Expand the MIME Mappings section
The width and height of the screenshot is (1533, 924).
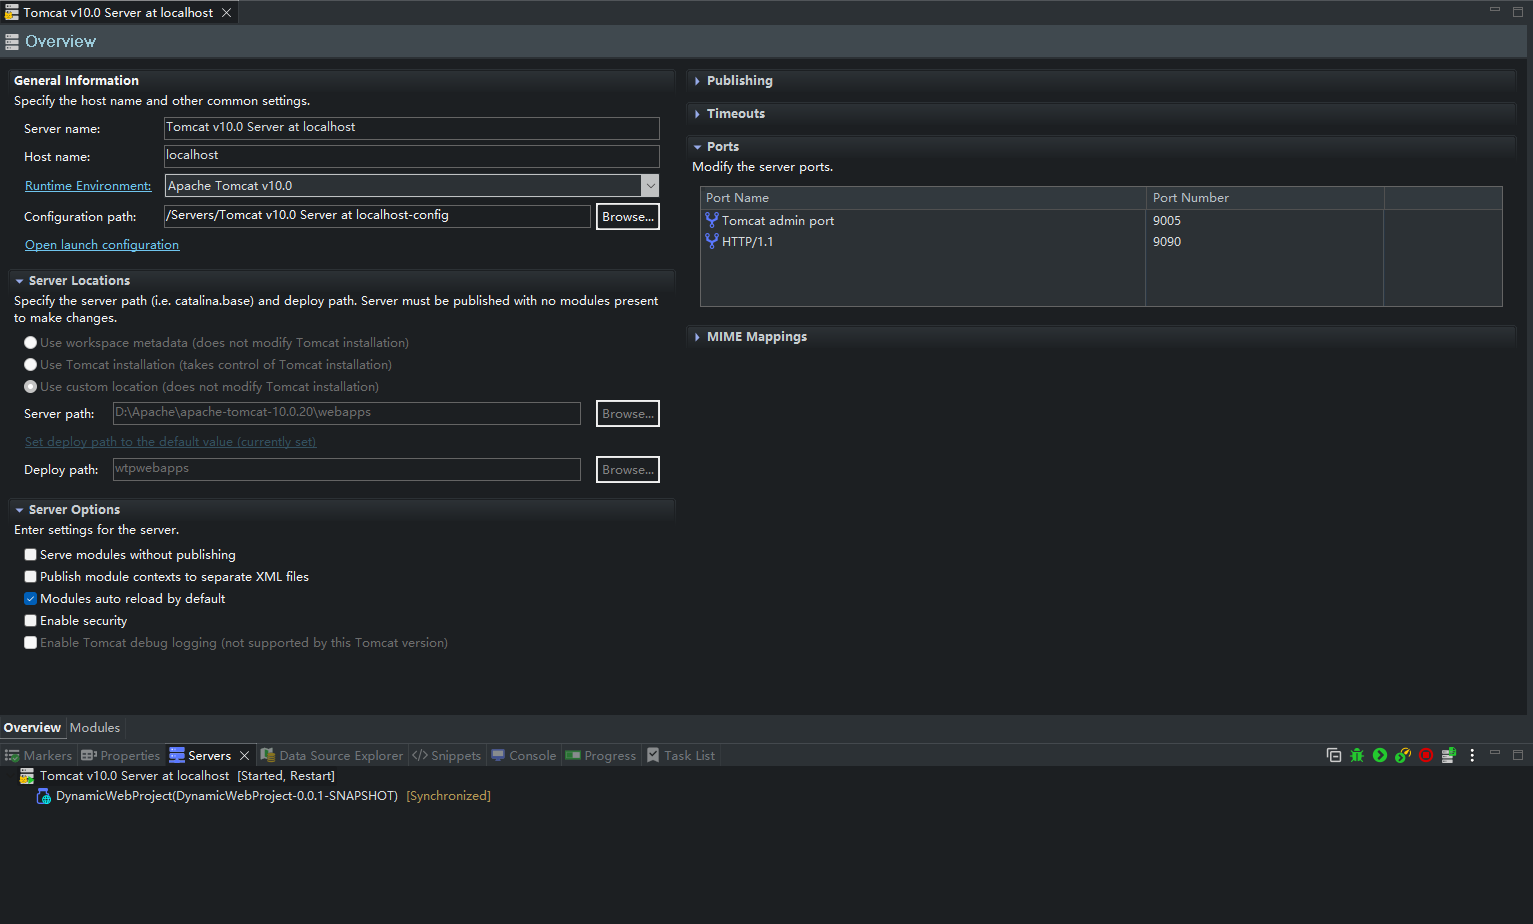tap(698, 337)
